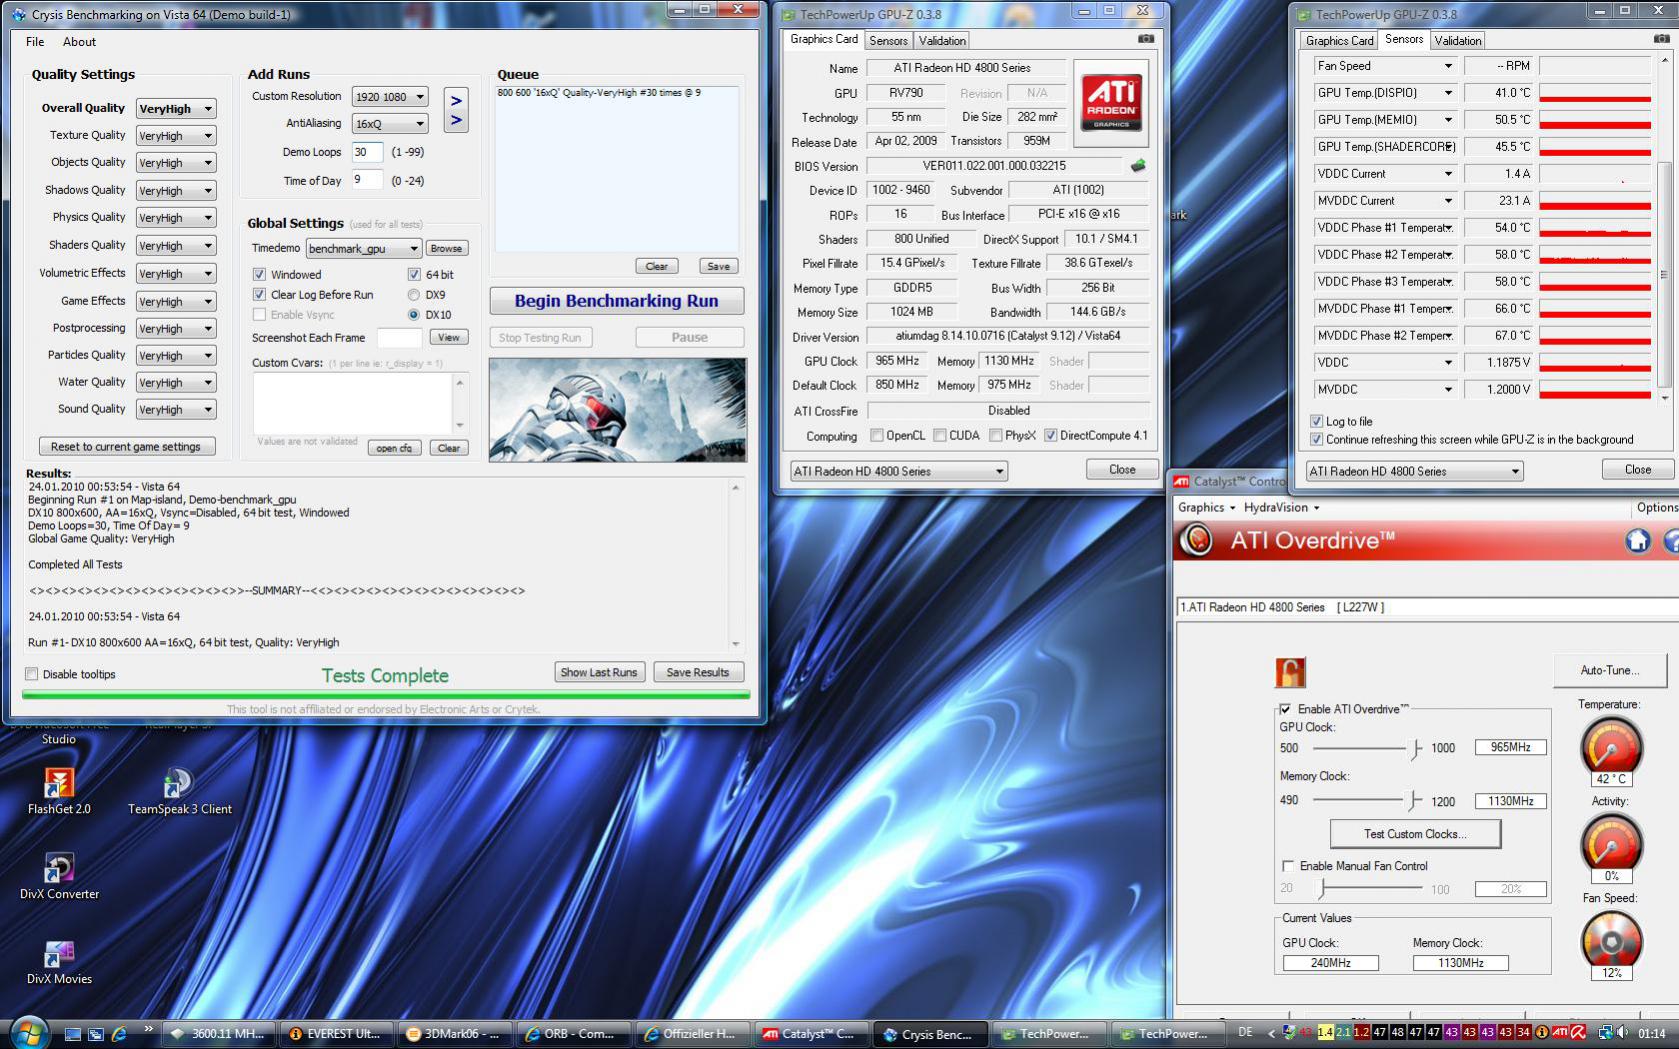Viewport: 1679px width, 1049px height.
Task: Select the DX10 radio button
Action: [x=414, y=315]
